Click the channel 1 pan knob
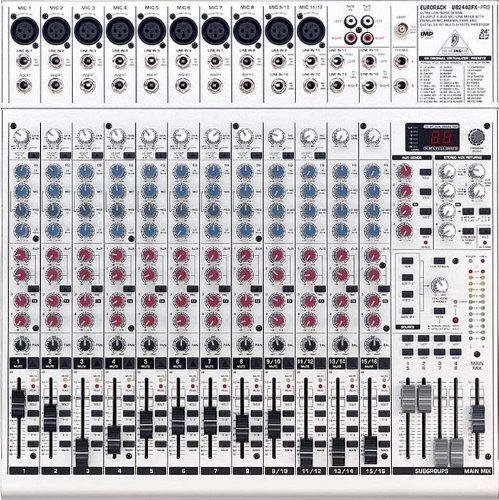The height and width of the screenshot is (500, 499). (21, 345)
